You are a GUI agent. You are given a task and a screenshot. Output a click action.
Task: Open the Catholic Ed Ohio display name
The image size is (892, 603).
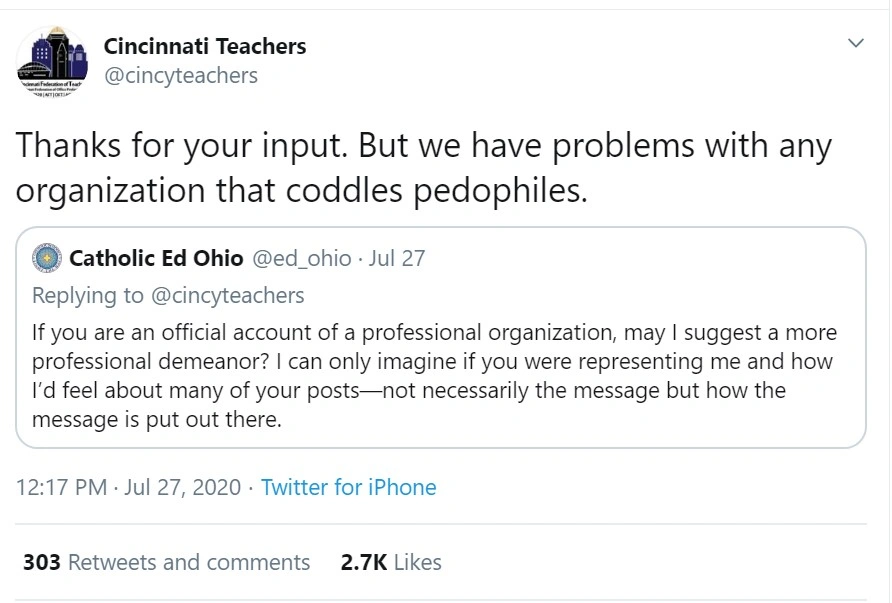click(156, 259)
